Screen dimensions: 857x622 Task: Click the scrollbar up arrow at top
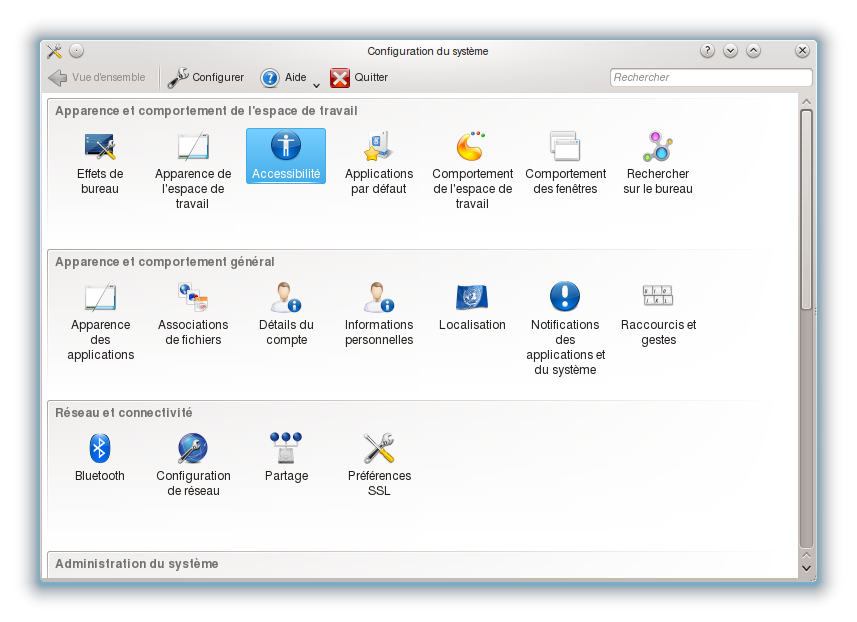[x=806, y=102]
